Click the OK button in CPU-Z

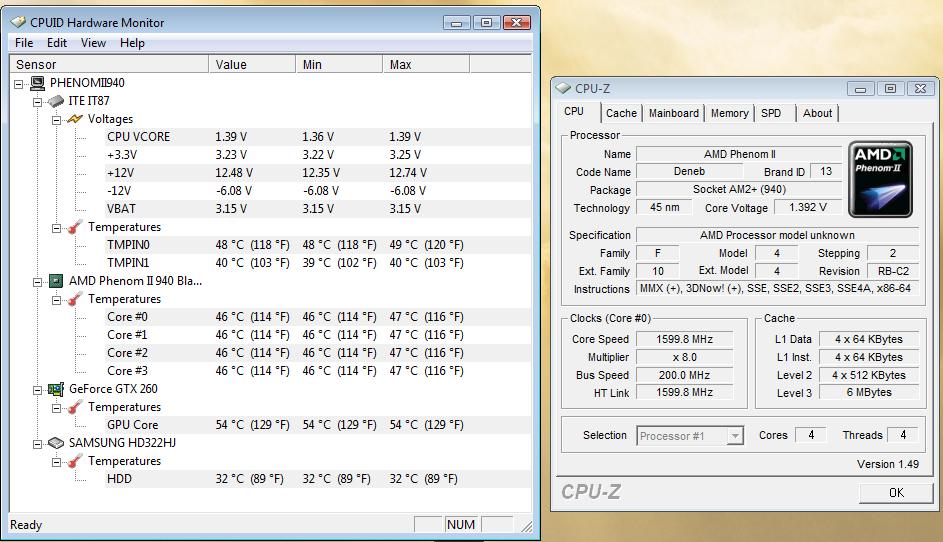click(x=896, y=493)
